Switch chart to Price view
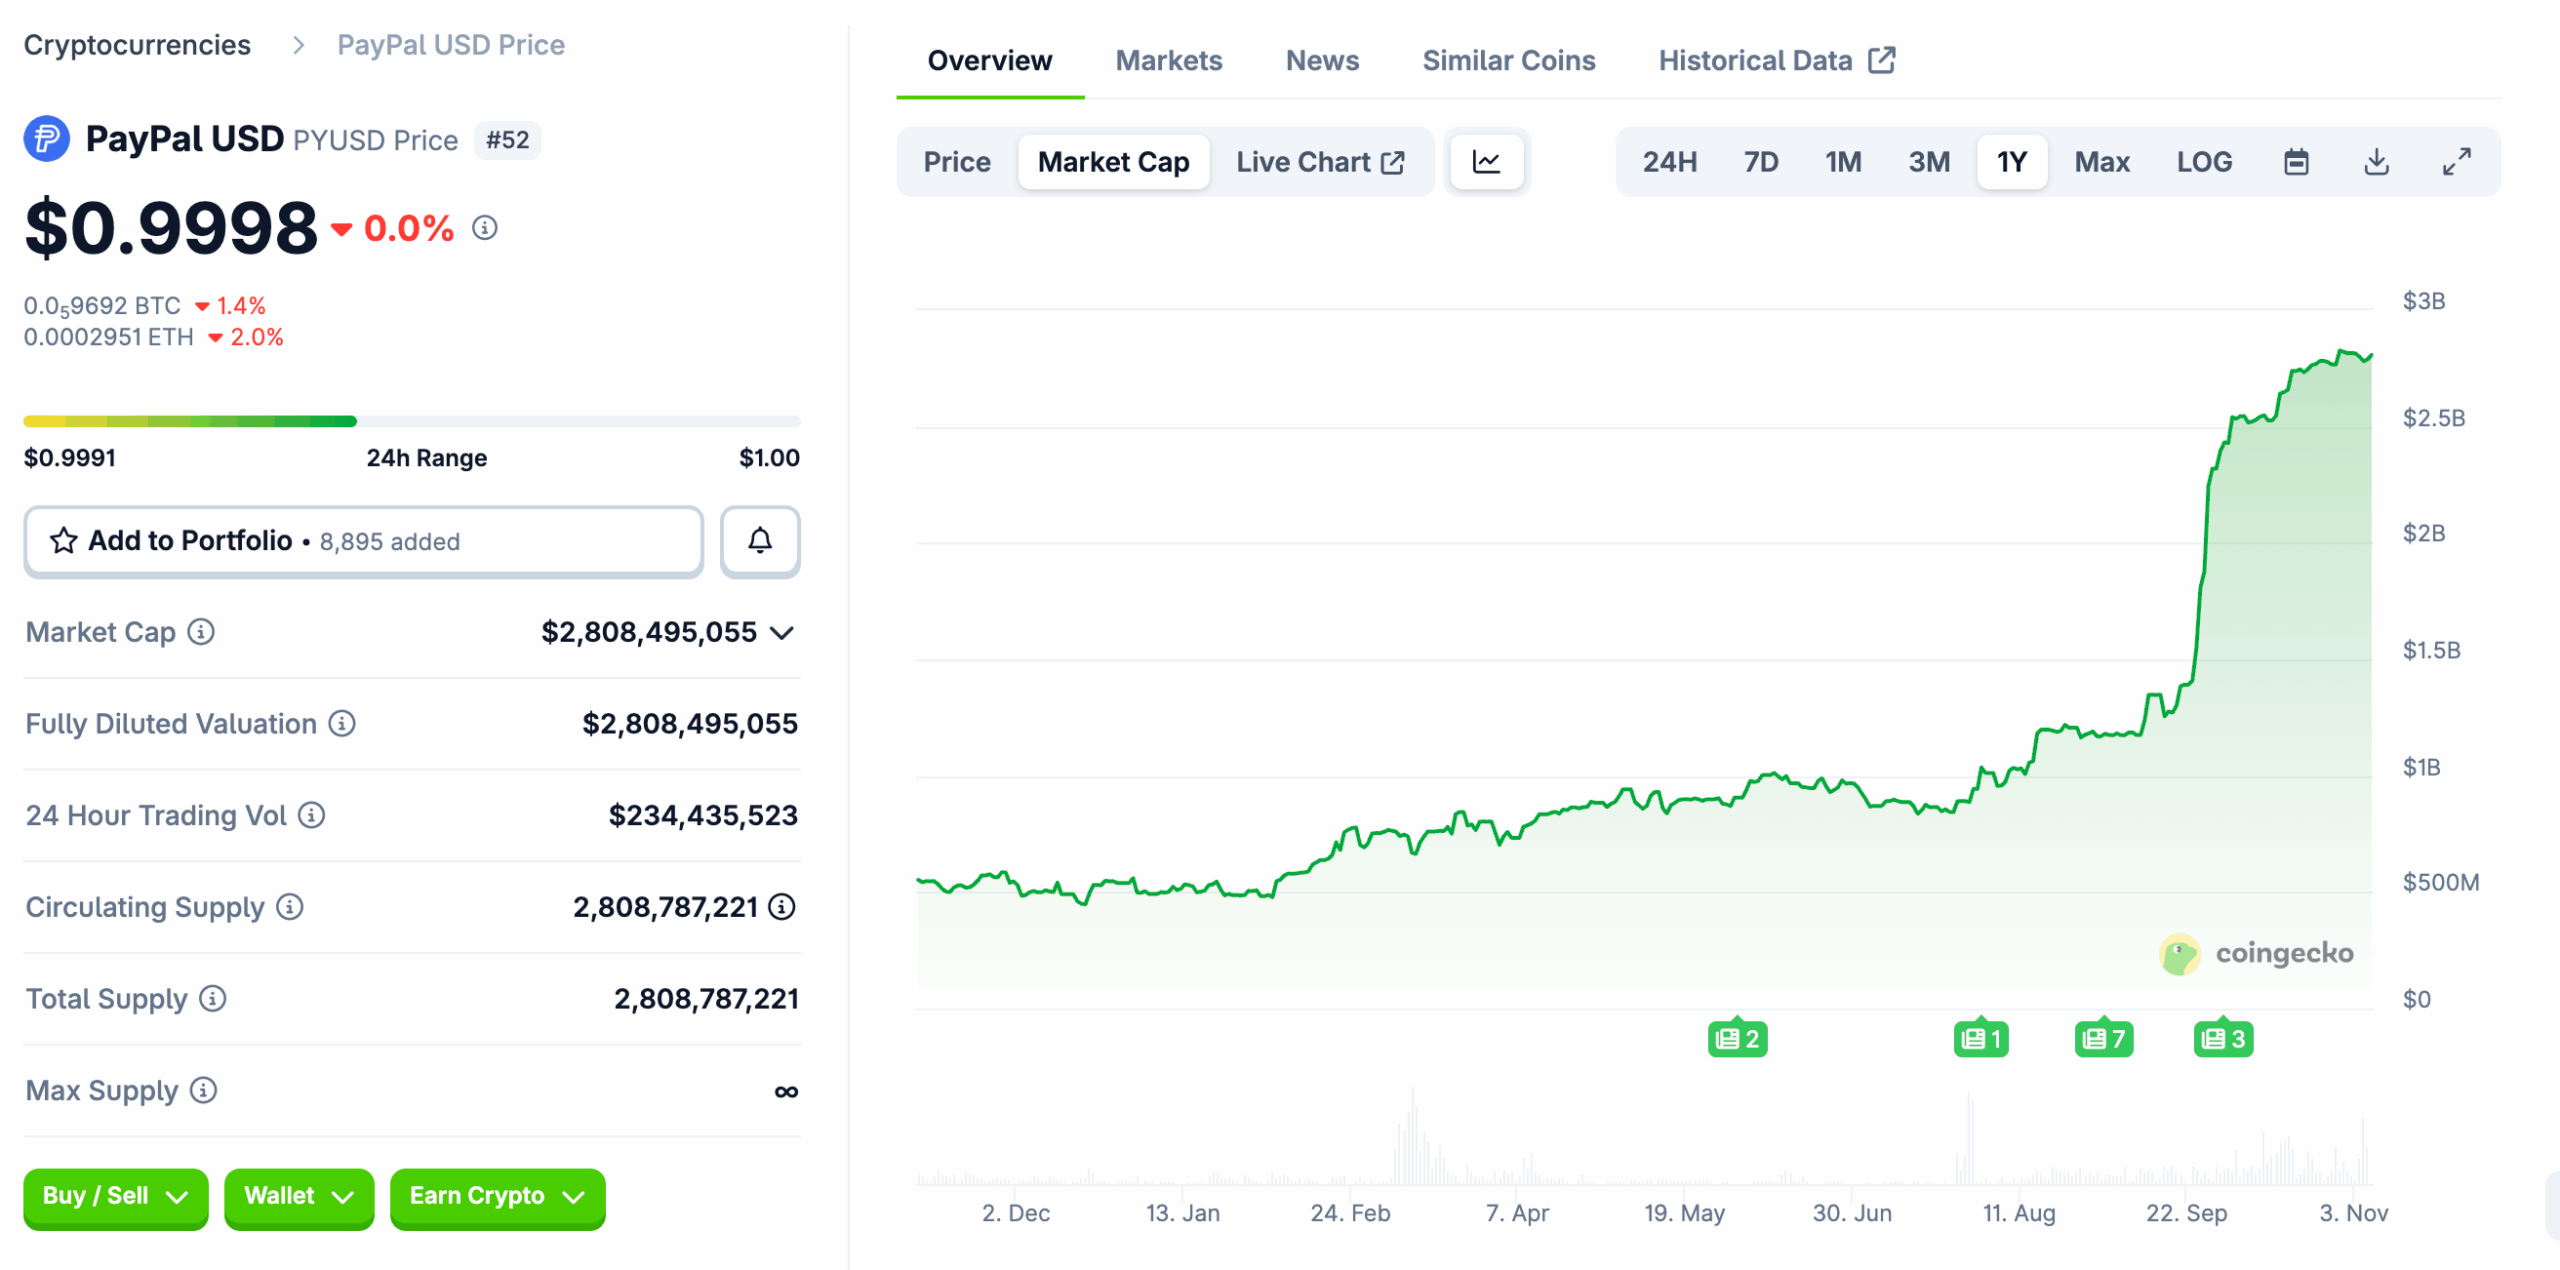 click(x=956, y=162)
